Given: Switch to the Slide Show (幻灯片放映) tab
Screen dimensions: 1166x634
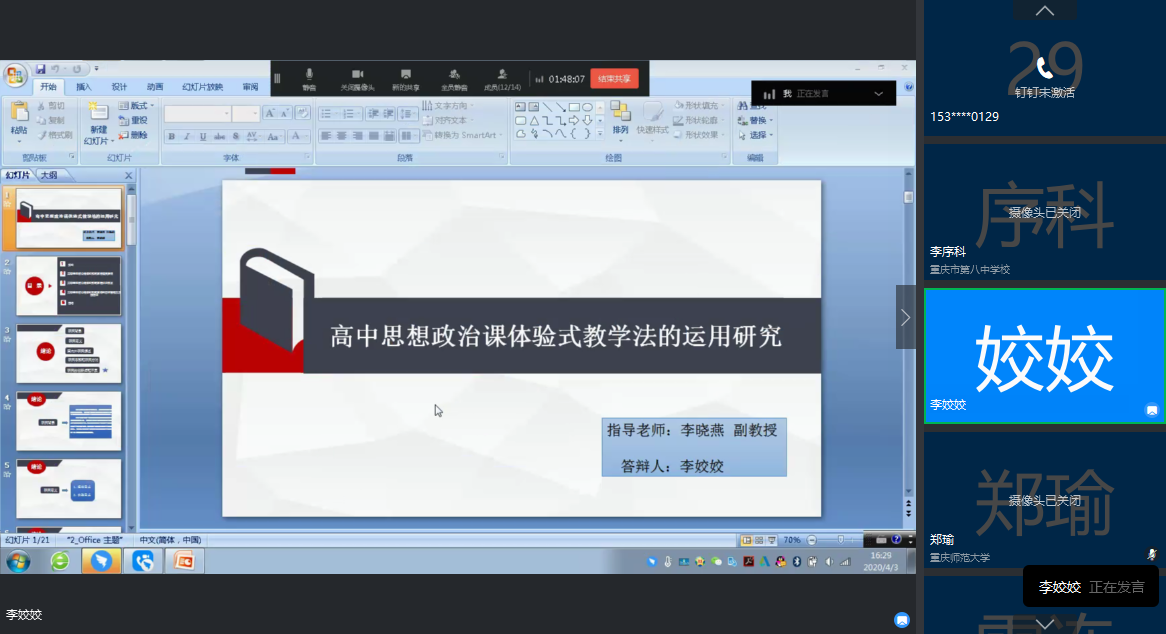Looking at the screenshot, I should pos(202,87).
